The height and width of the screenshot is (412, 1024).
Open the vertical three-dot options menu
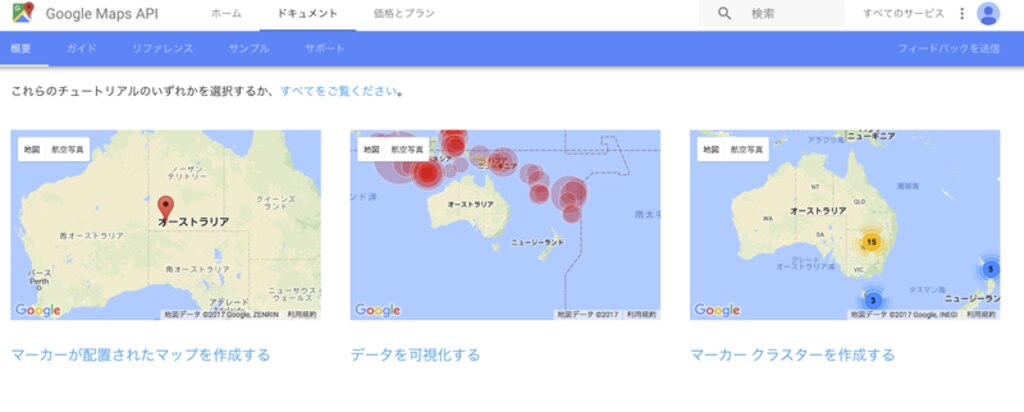[x=962, y=14]
